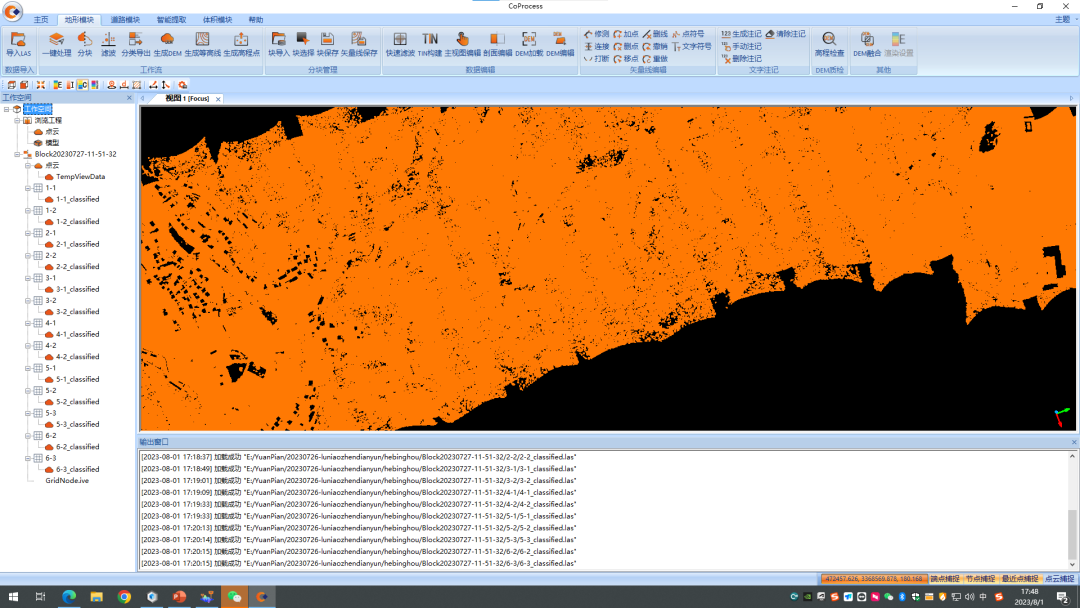Click the 生成高程点 icon

click(x=241, y=44)
